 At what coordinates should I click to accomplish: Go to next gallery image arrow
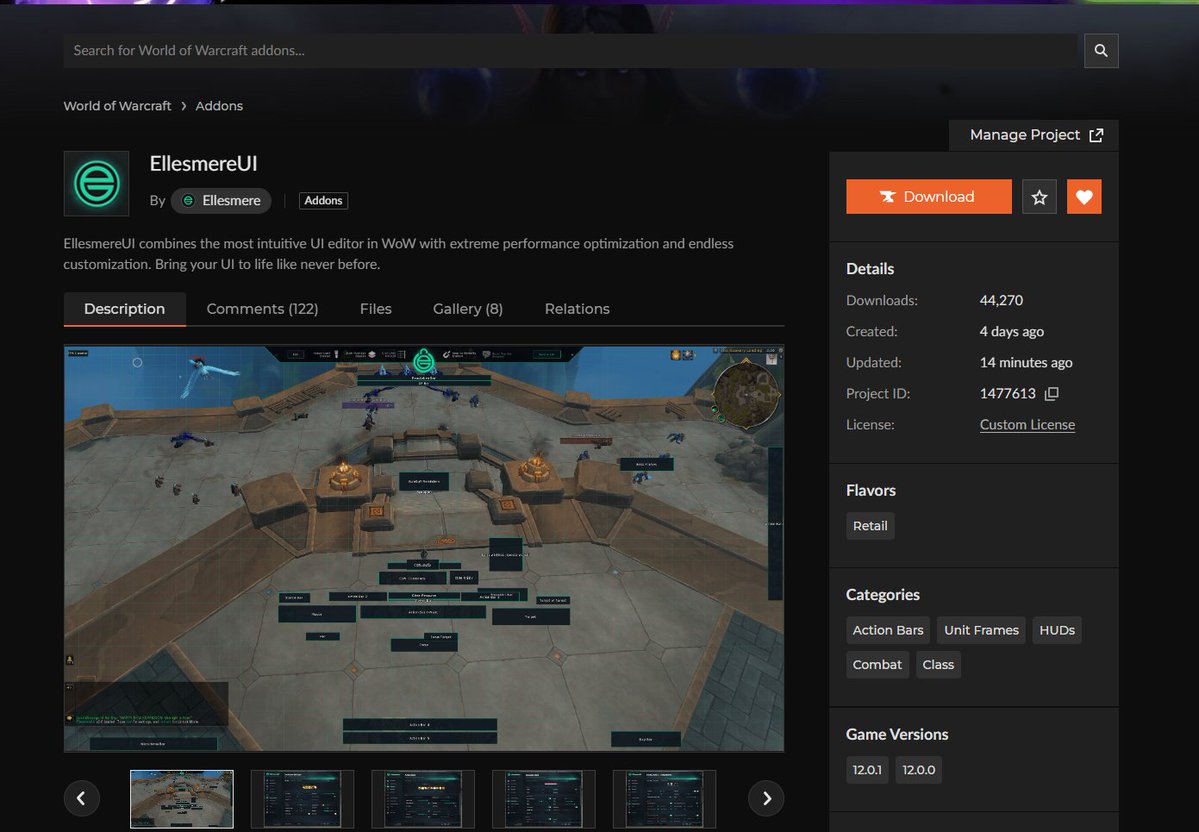(766, 798)
